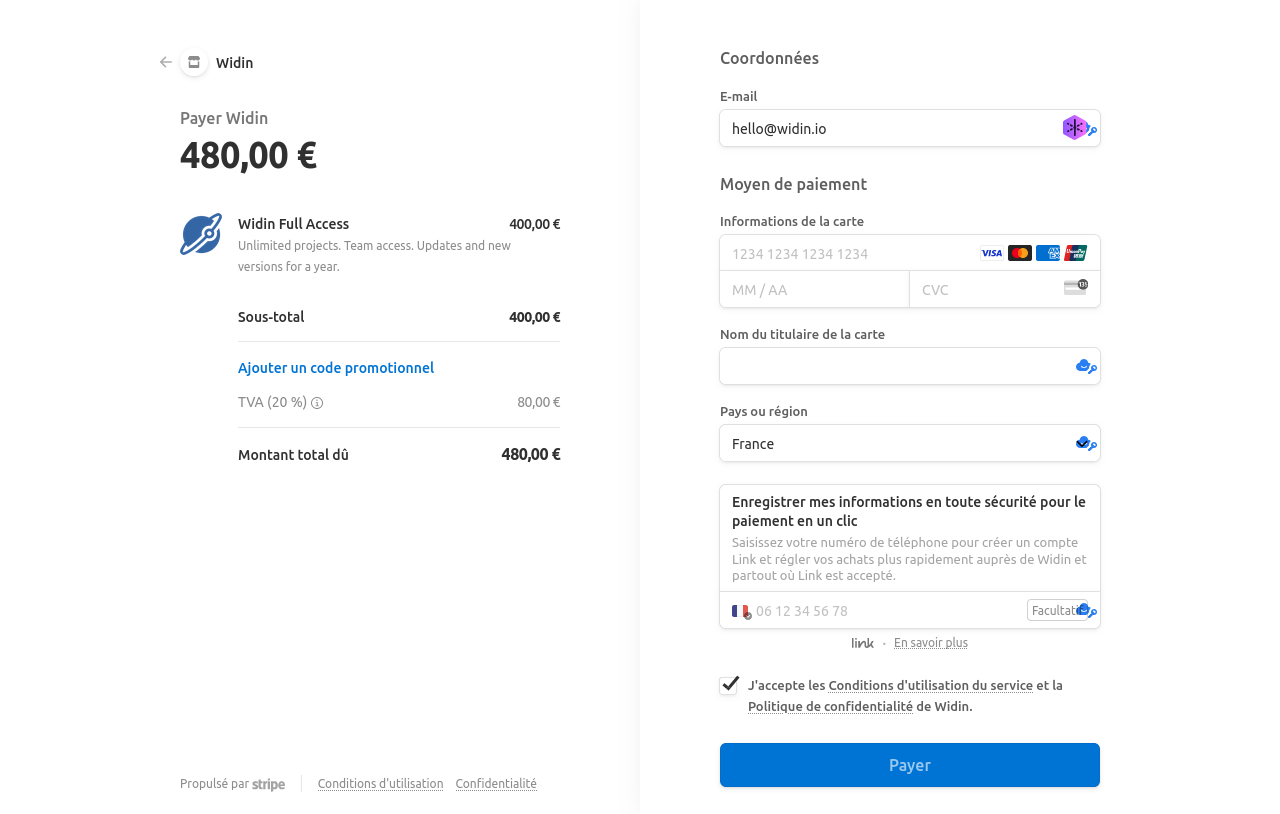Open En savoir plus link about Link
Image resolution: width=1280 pixels, height=814 pixels.
point(931,643)
